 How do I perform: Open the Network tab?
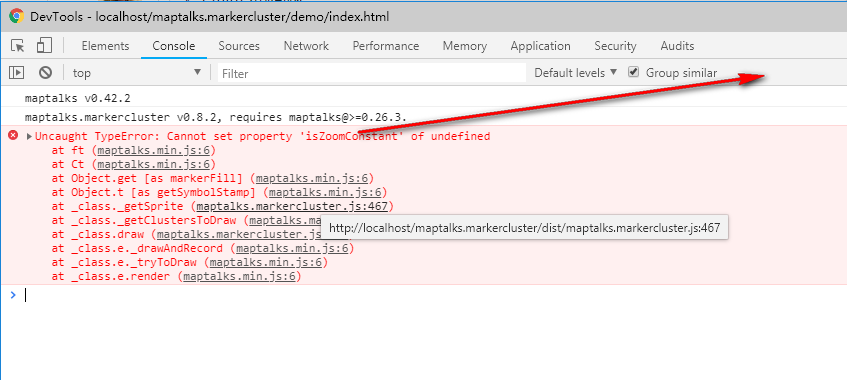pyautogui.click(x=306, y=46)
